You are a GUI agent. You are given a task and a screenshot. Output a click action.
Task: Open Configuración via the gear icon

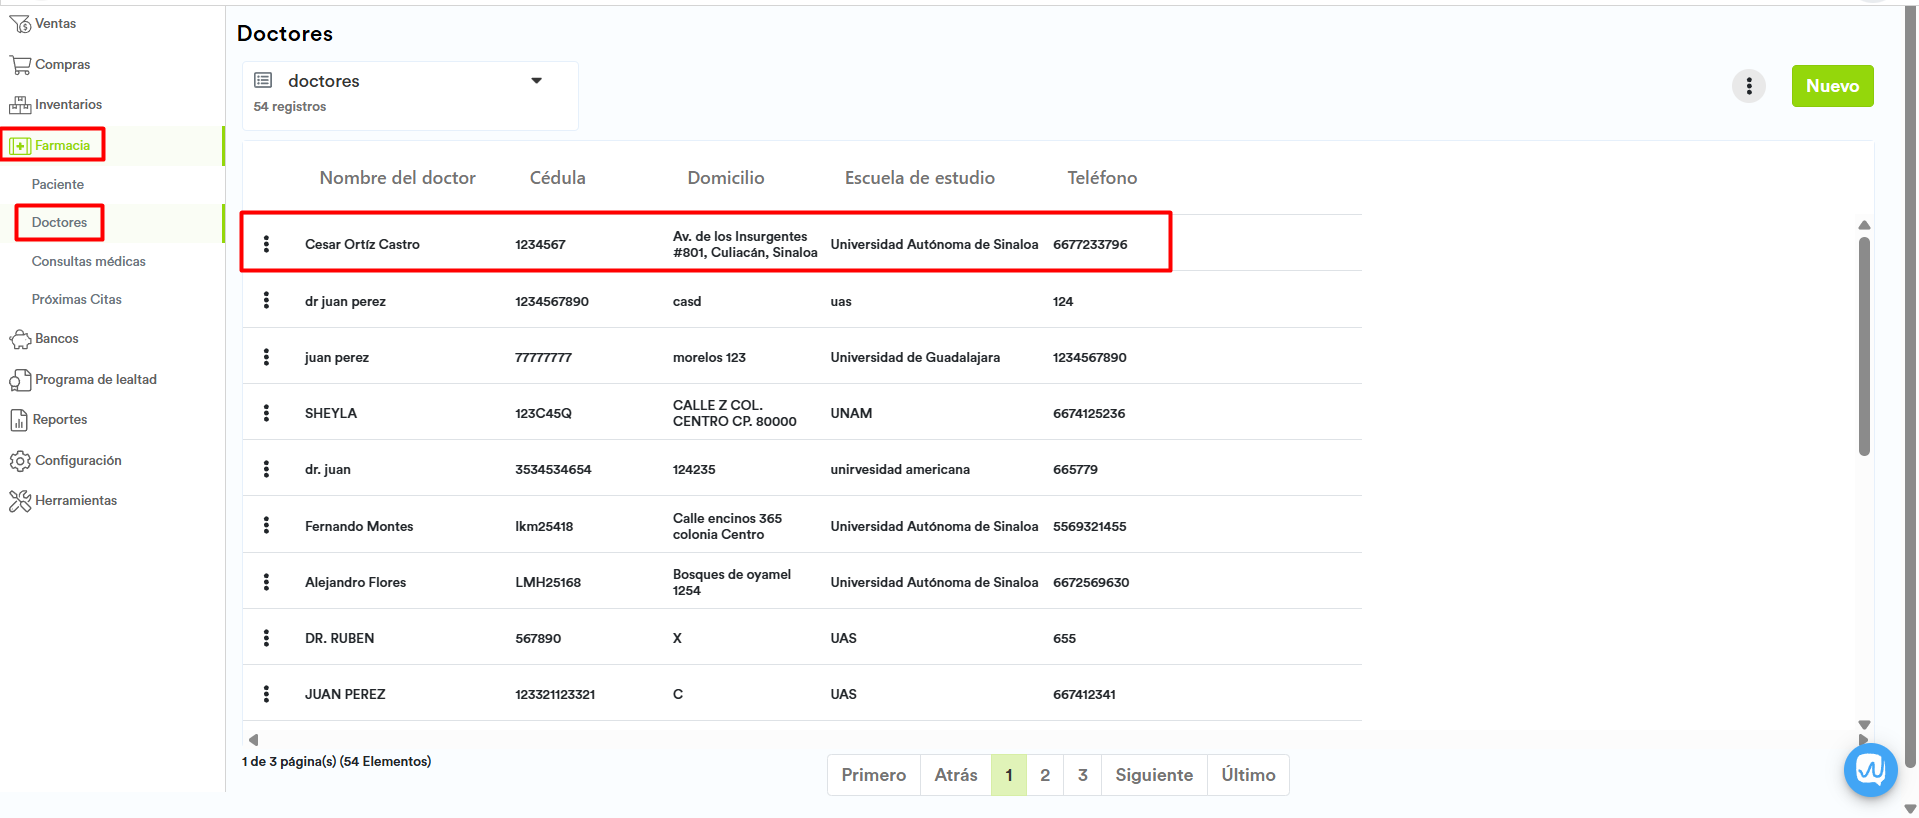coord(20,461)
